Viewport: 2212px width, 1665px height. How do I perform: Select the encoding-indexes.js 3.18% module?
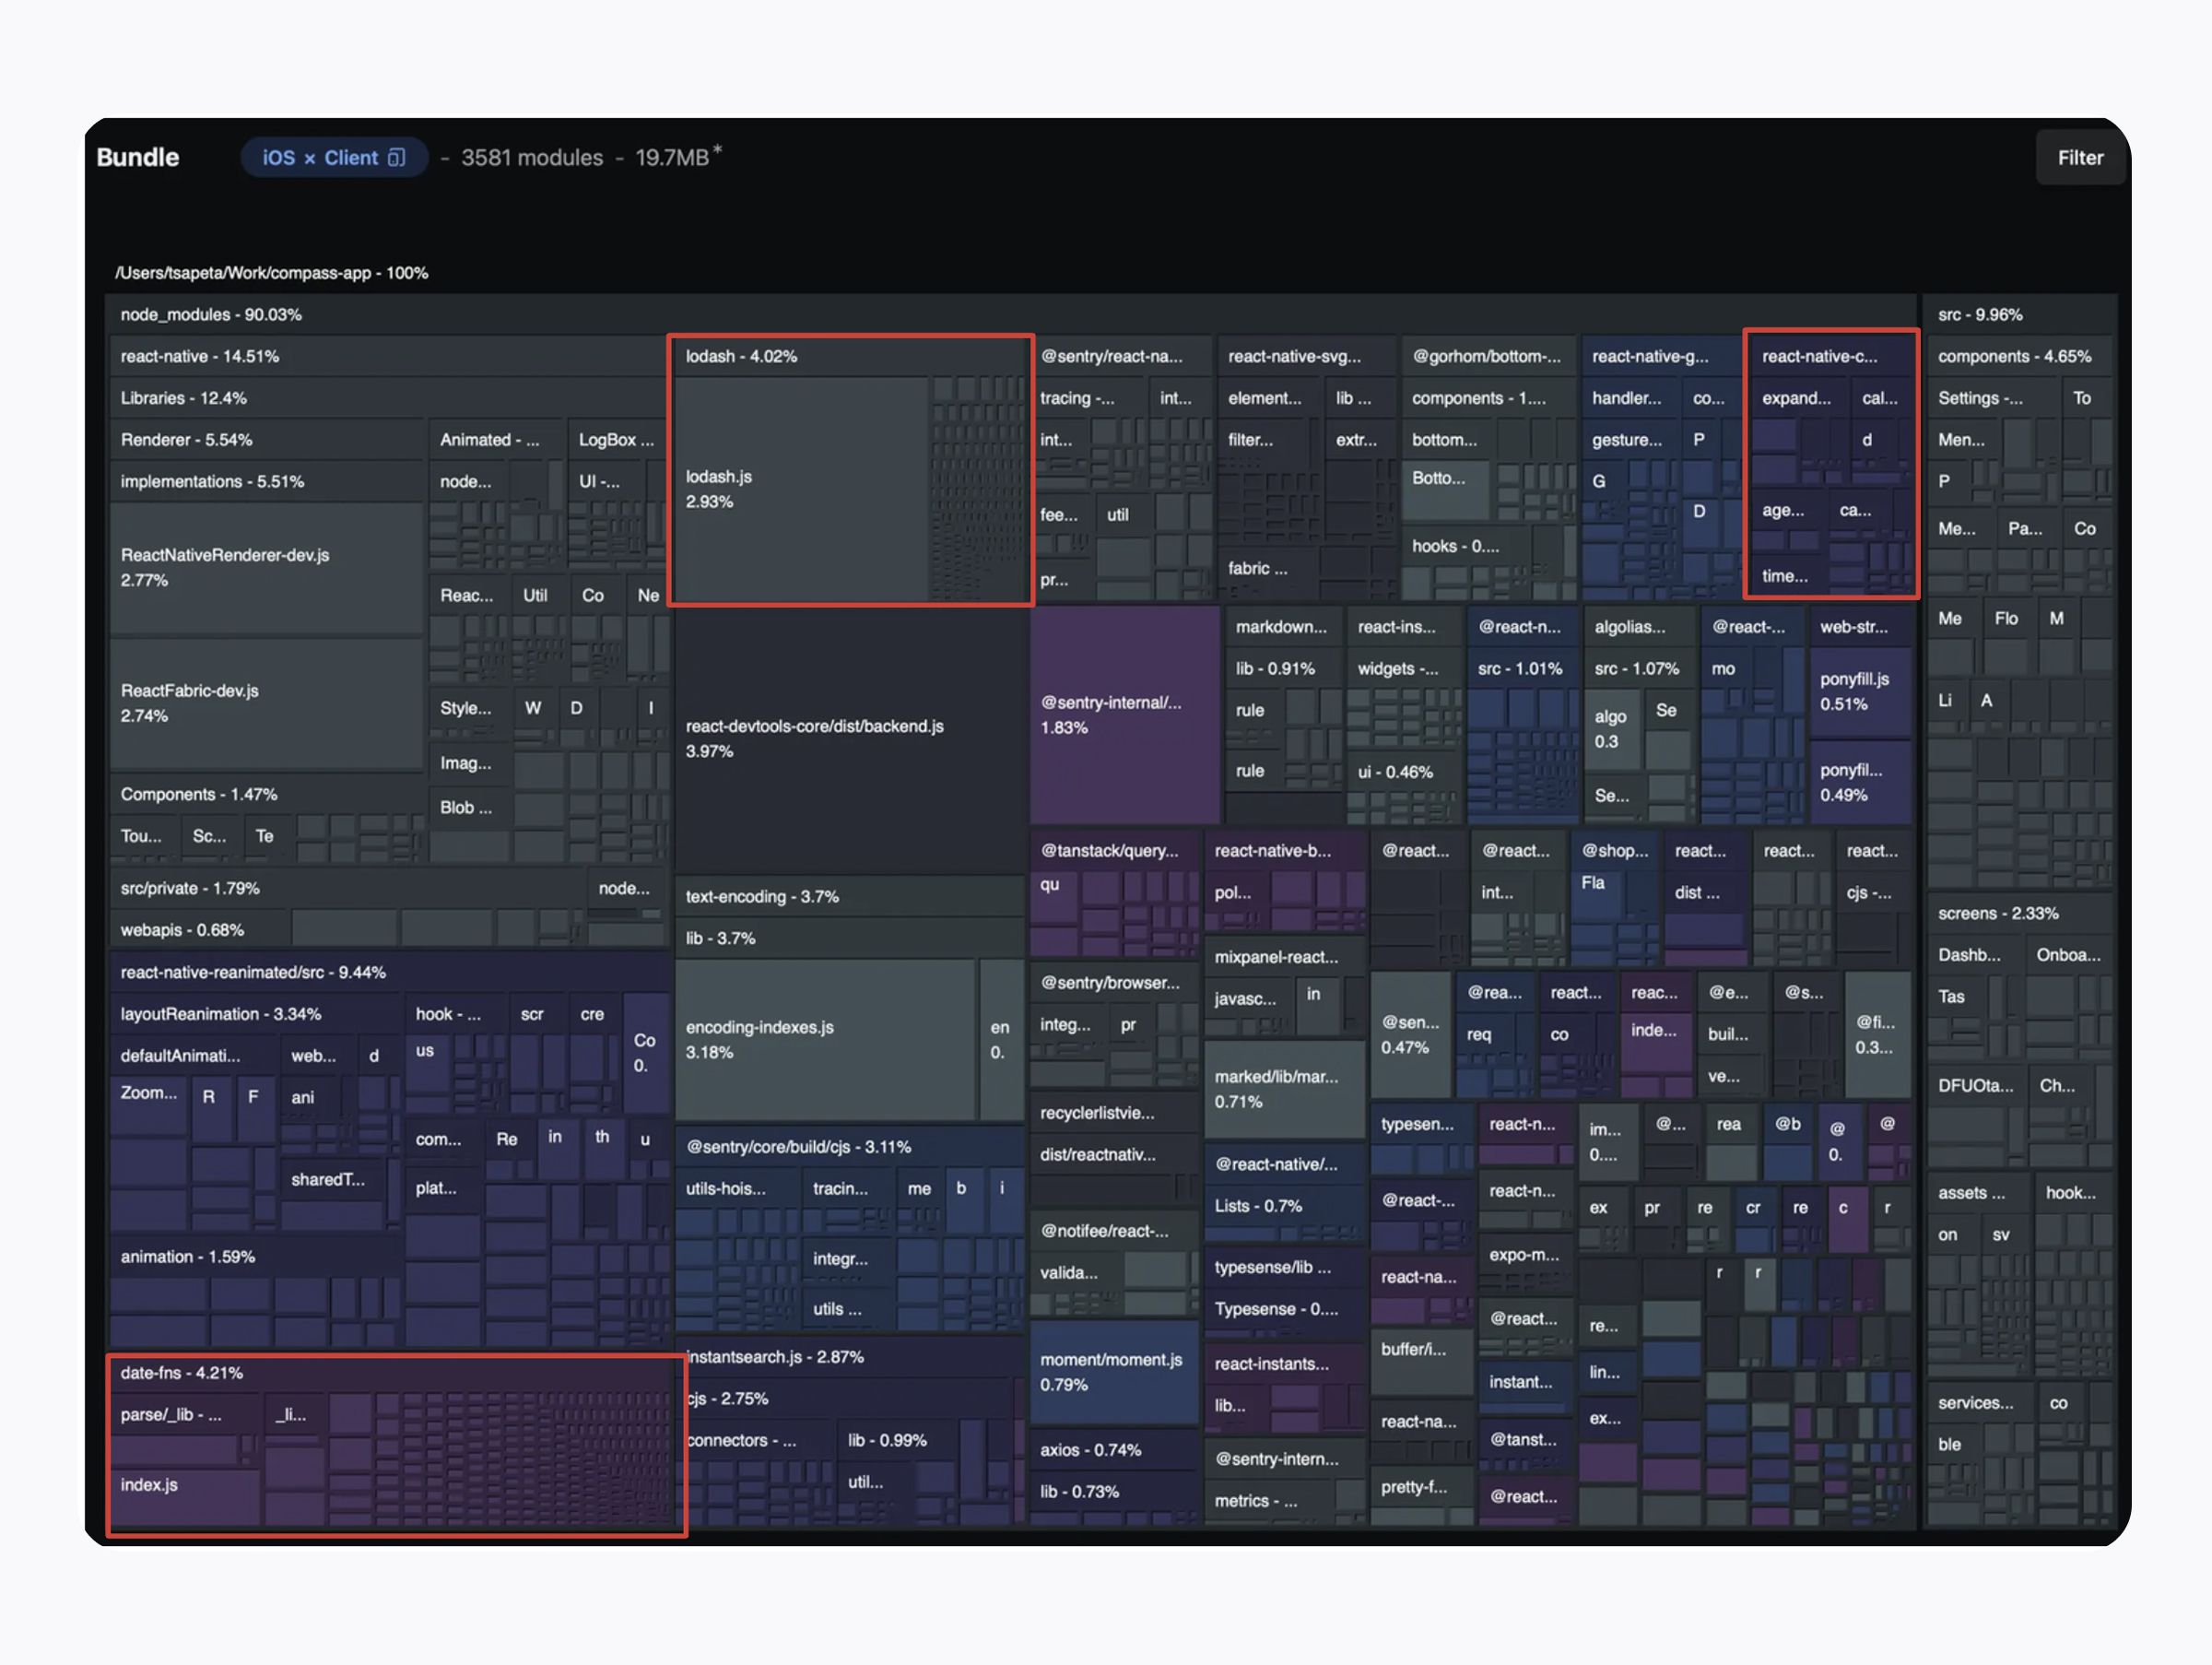[x=825, y=1040]
